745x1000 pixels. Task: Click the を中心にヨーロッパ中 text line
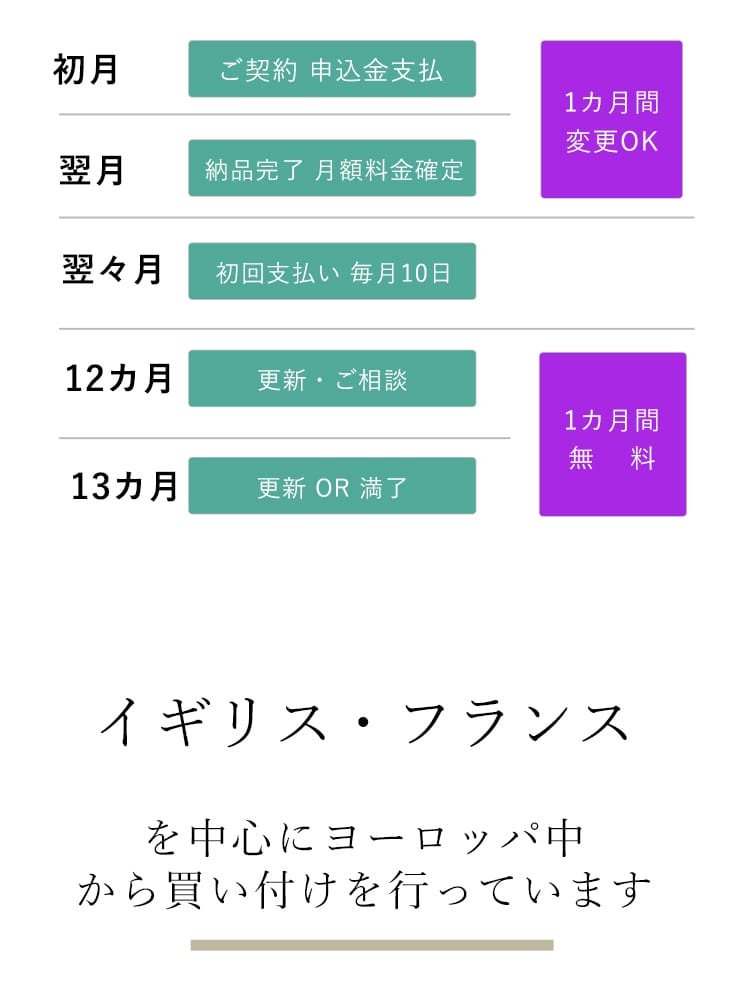364,838
